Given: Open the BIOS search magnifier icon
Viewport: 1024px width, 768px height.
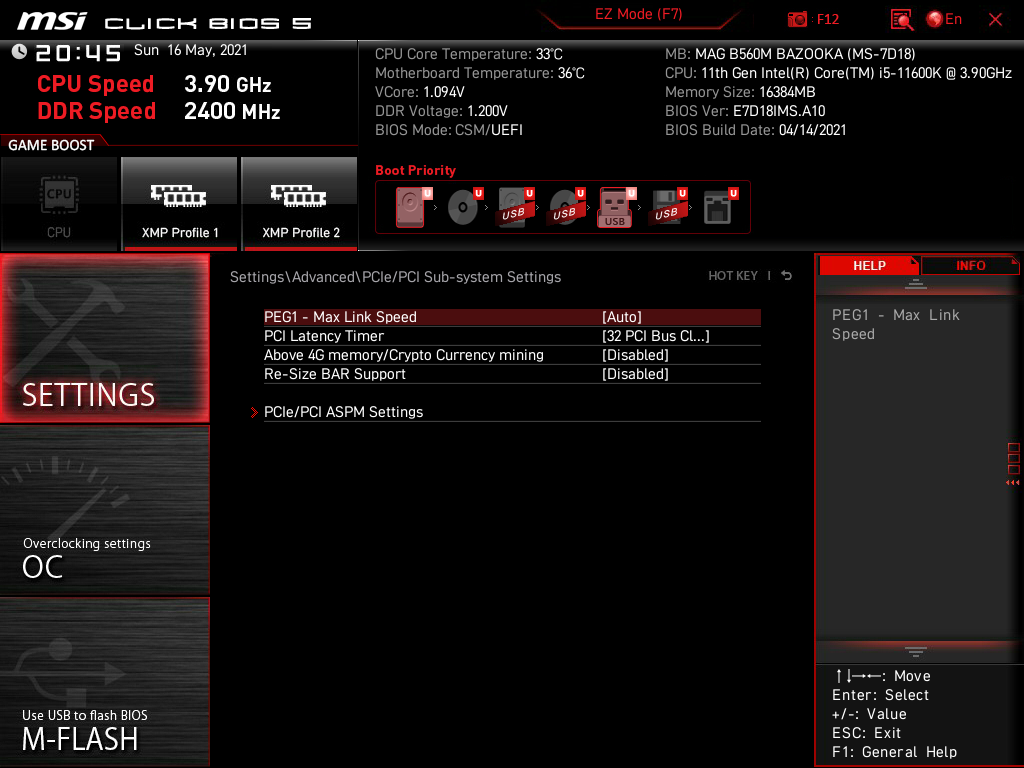Looking at the screenshot, I should [x=902, y=20].
